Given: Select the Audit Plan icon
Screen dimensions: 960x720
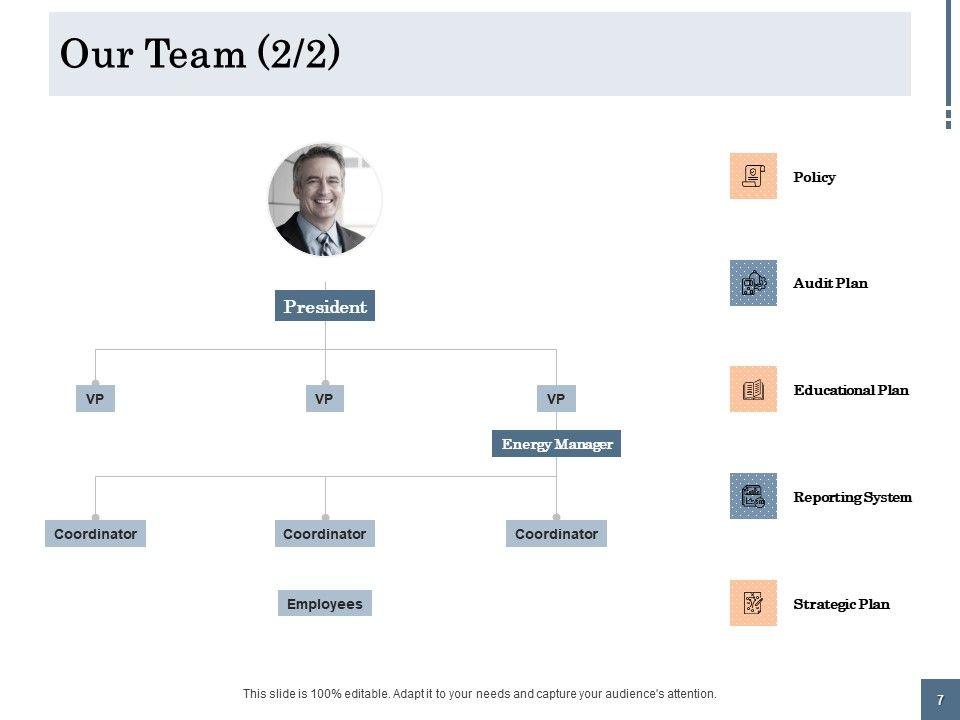Looking at the screenshot, I should tap(753, 283).
